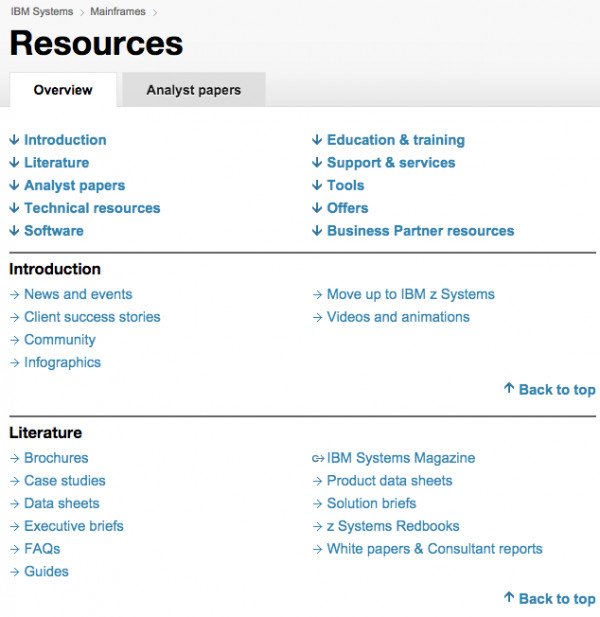Click up arrow icon of Introduction's Back to top

509,388
